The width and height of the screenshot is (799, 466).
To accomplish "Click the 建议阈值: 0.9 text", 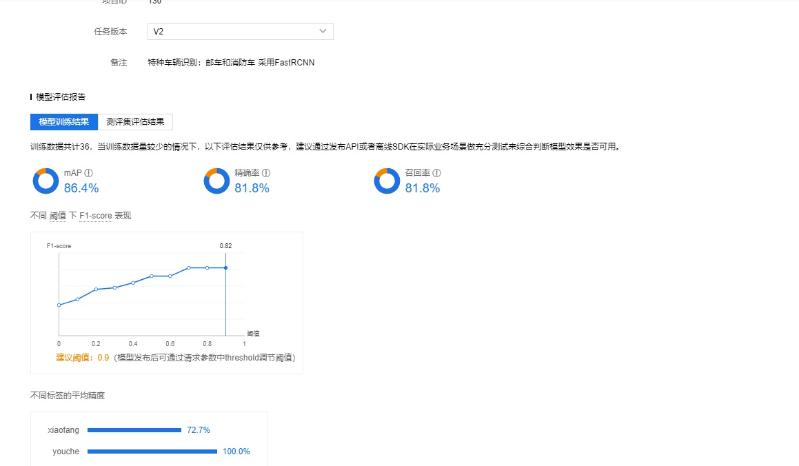I will pyautogui.click(x=83, y=358).
